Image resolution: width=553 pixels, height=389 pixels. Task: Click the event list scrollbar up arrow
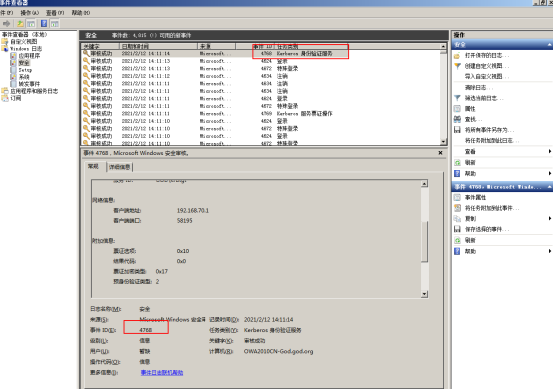[444, 47]
